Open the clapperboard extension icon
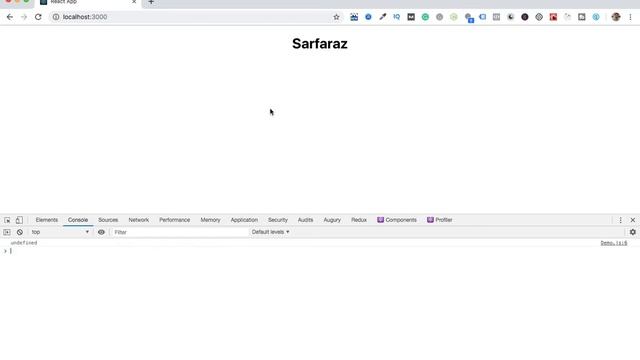This screenshot has width=640, height=360. pyautogui.click(x=354, y=17)
